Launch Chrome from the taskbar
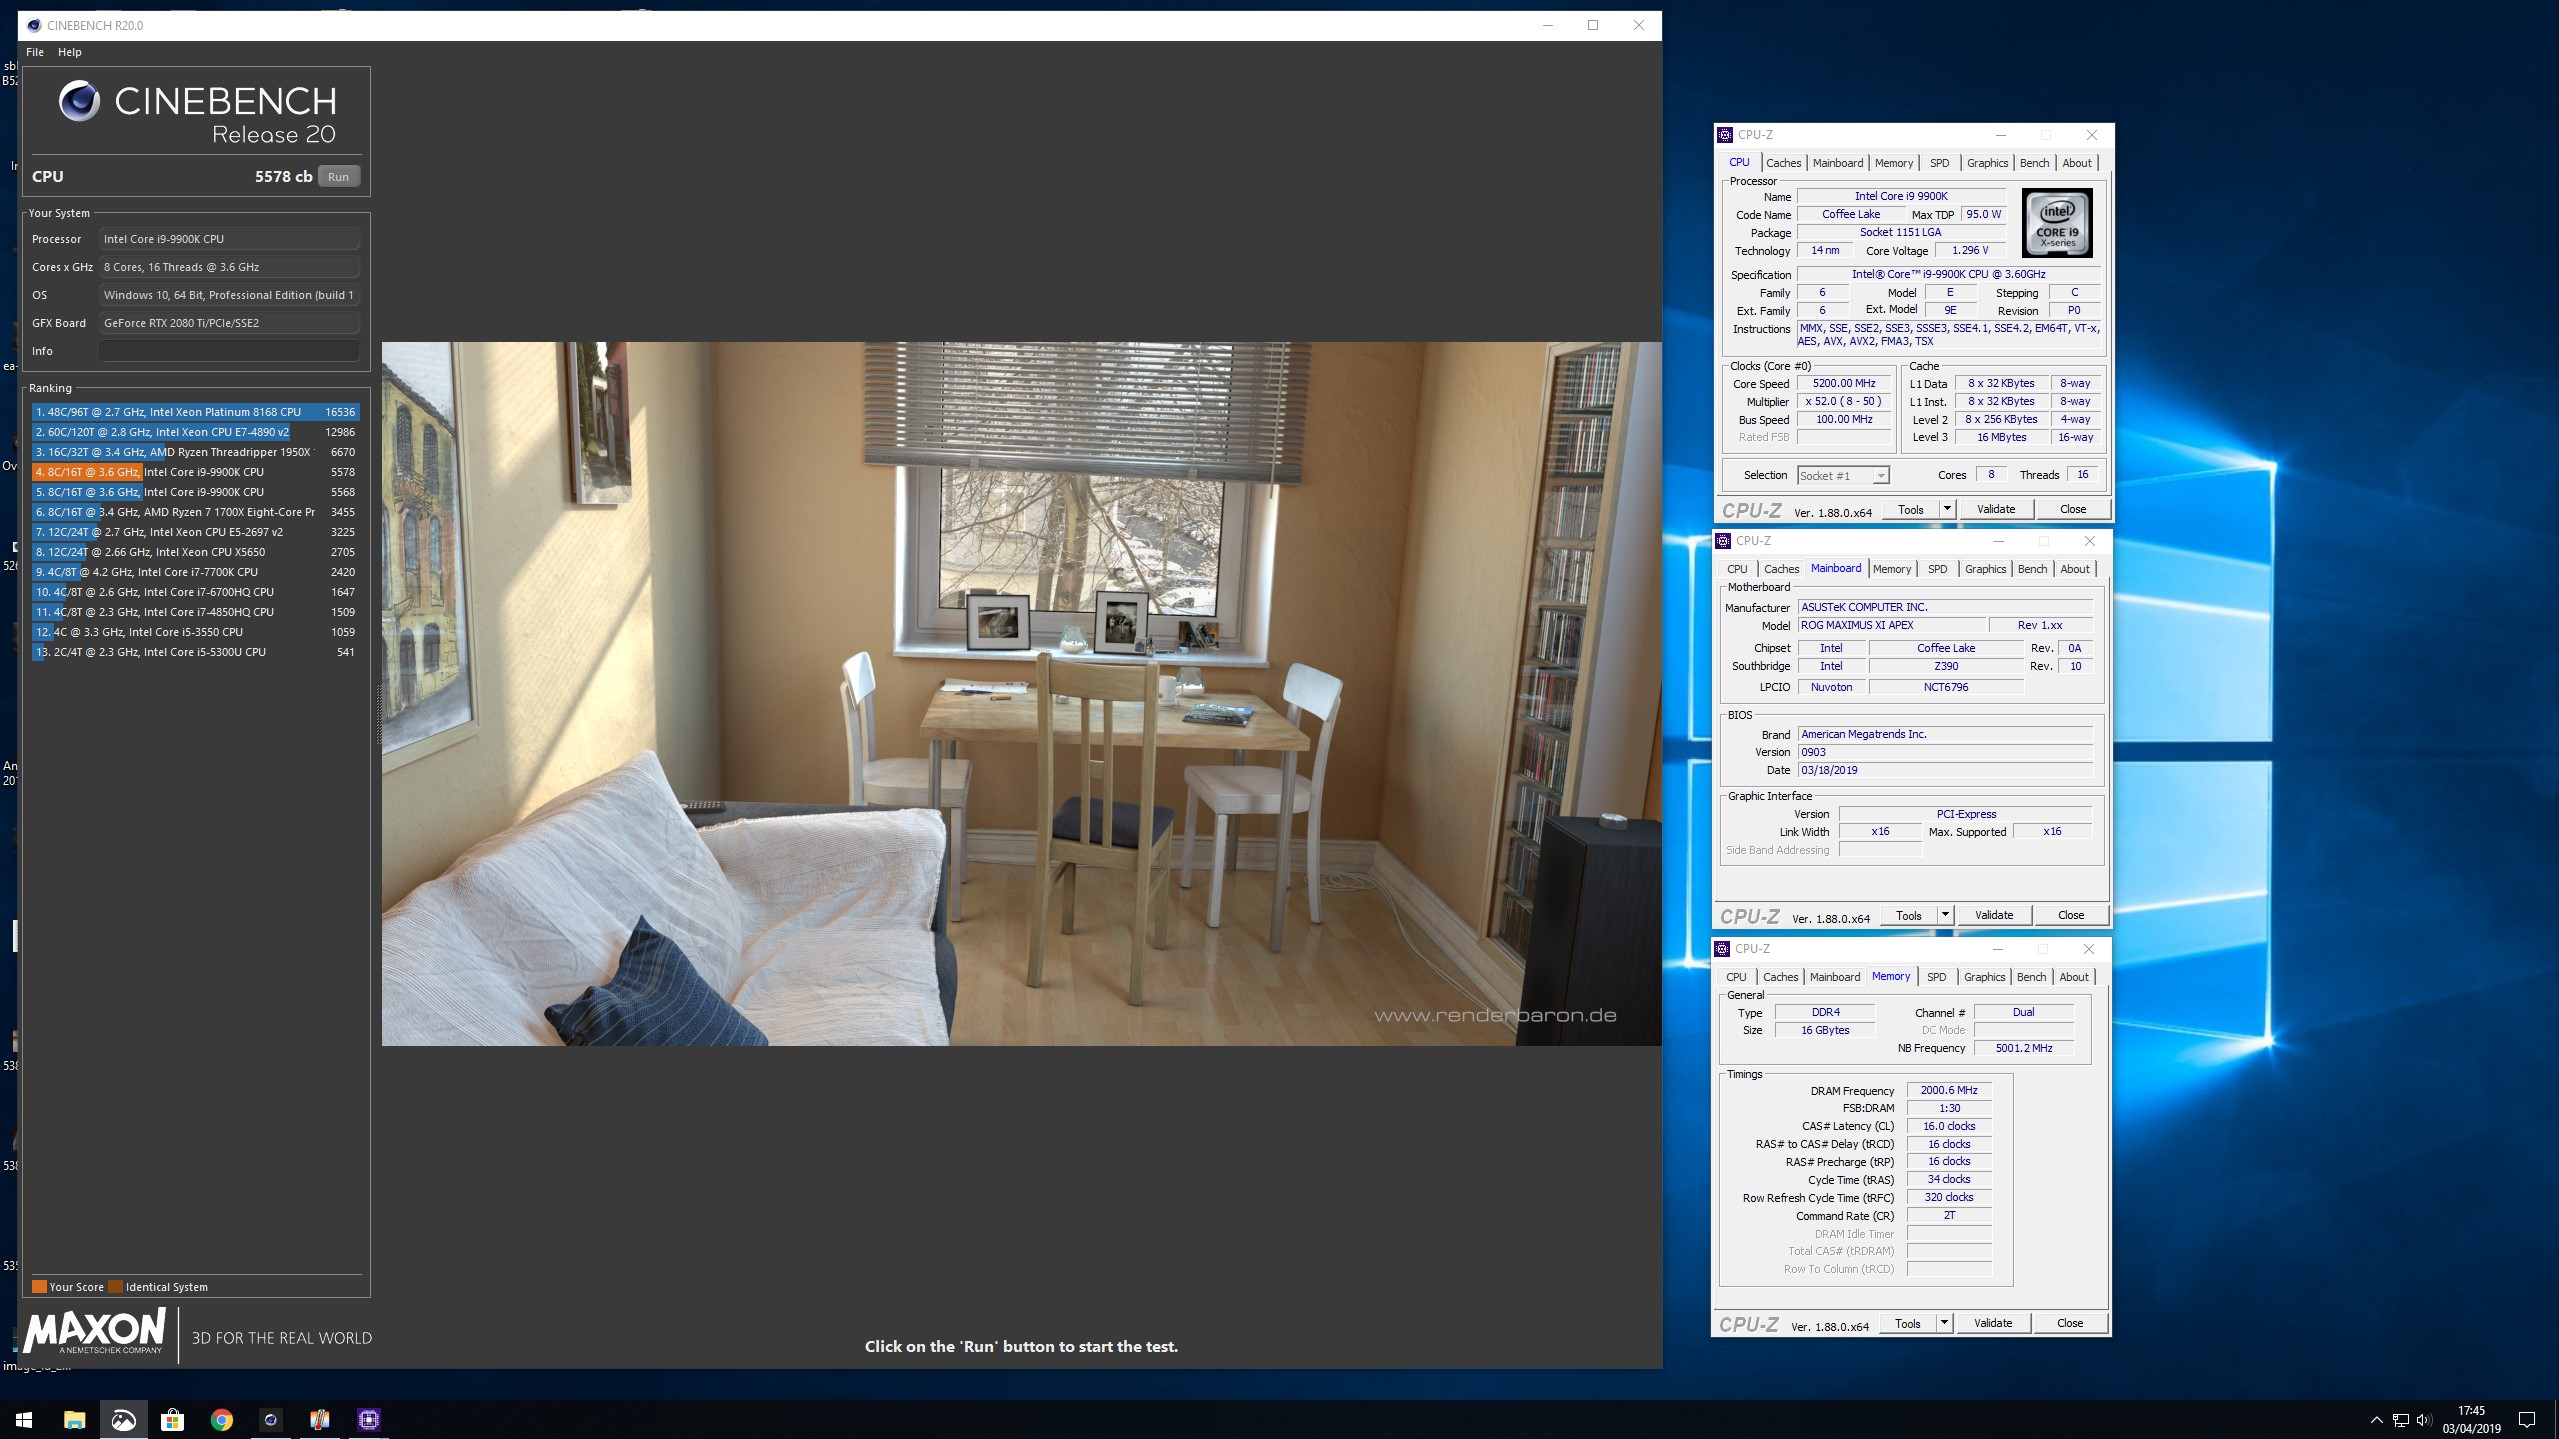This screenshot has height=1439, width=2559. tap(222, 1419)
